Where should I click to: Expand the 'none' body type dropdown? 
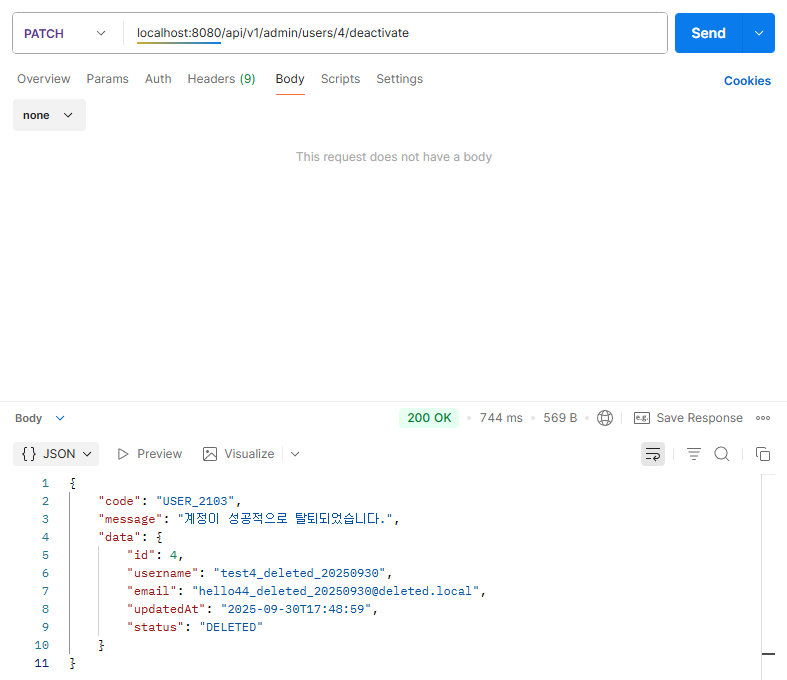[49, 115]
